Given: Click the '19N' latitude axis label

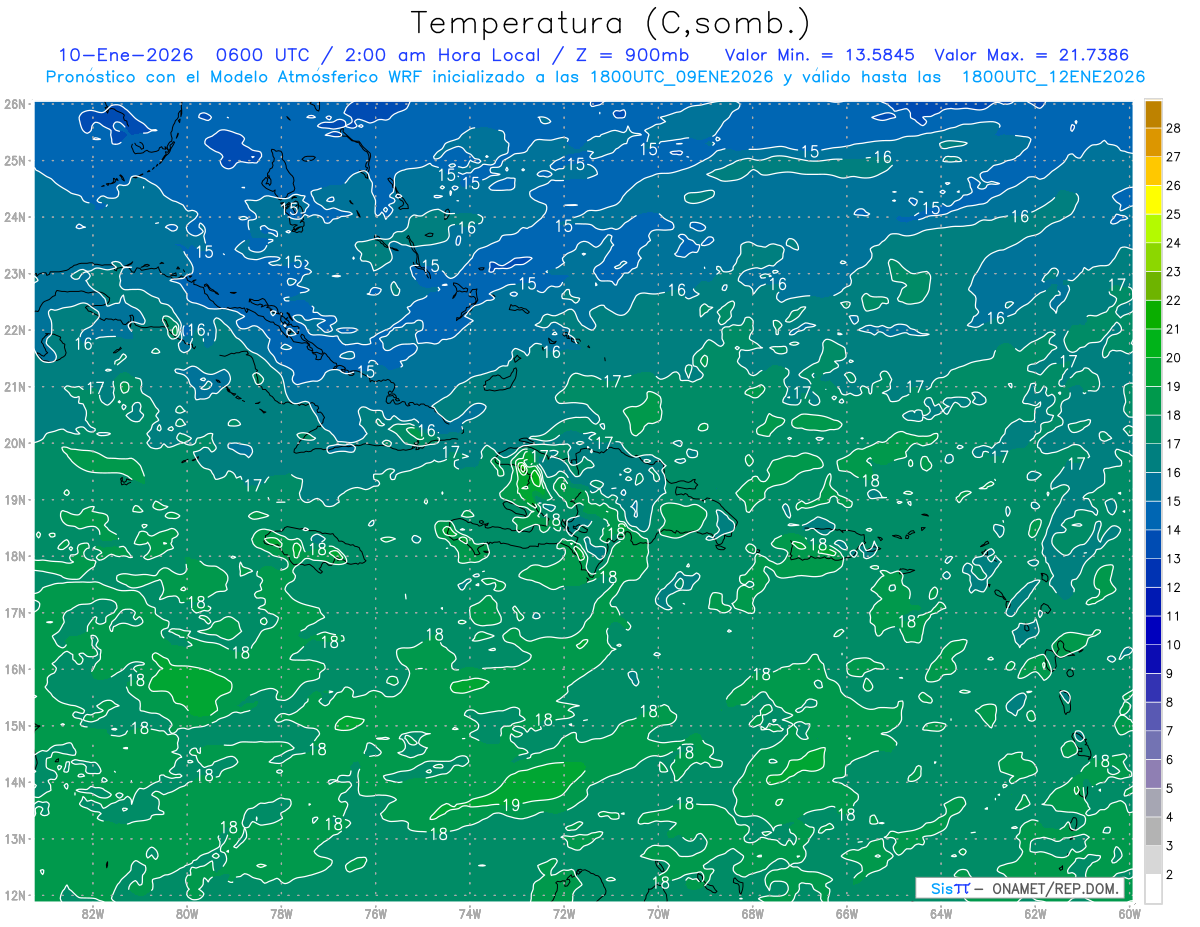Looking at the screenshot, I should pyautogui.click(x=15, y=500).
